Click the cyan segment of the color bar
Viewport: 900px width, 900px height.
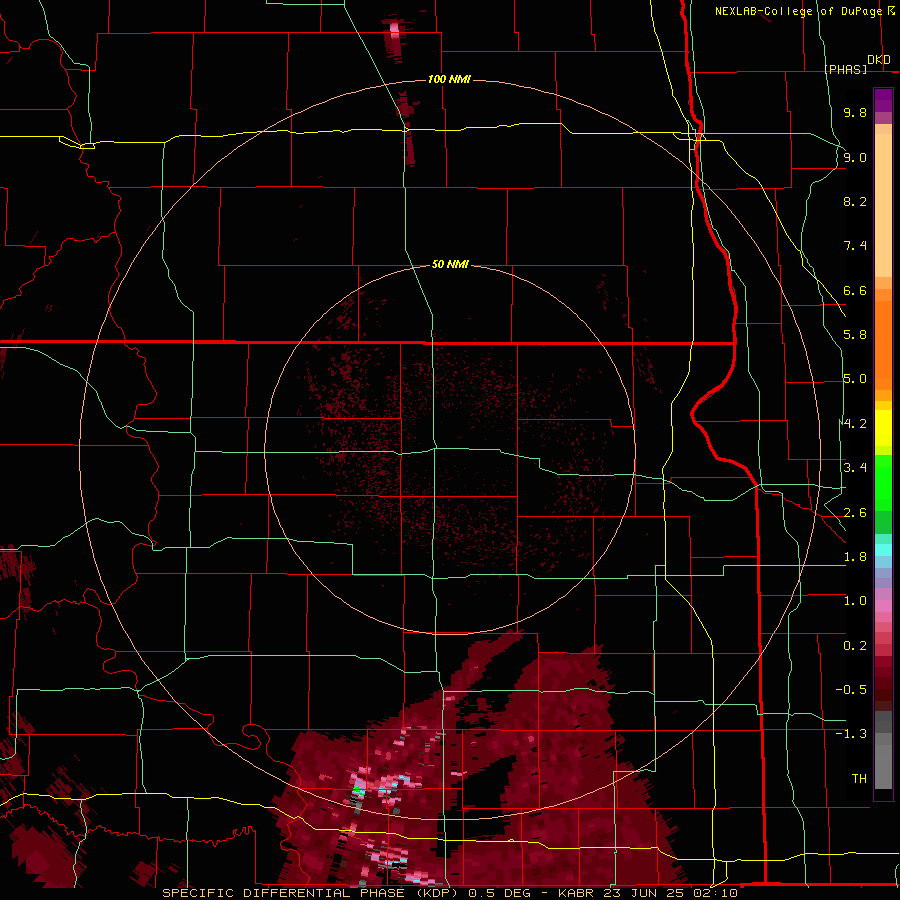[883, 550]
